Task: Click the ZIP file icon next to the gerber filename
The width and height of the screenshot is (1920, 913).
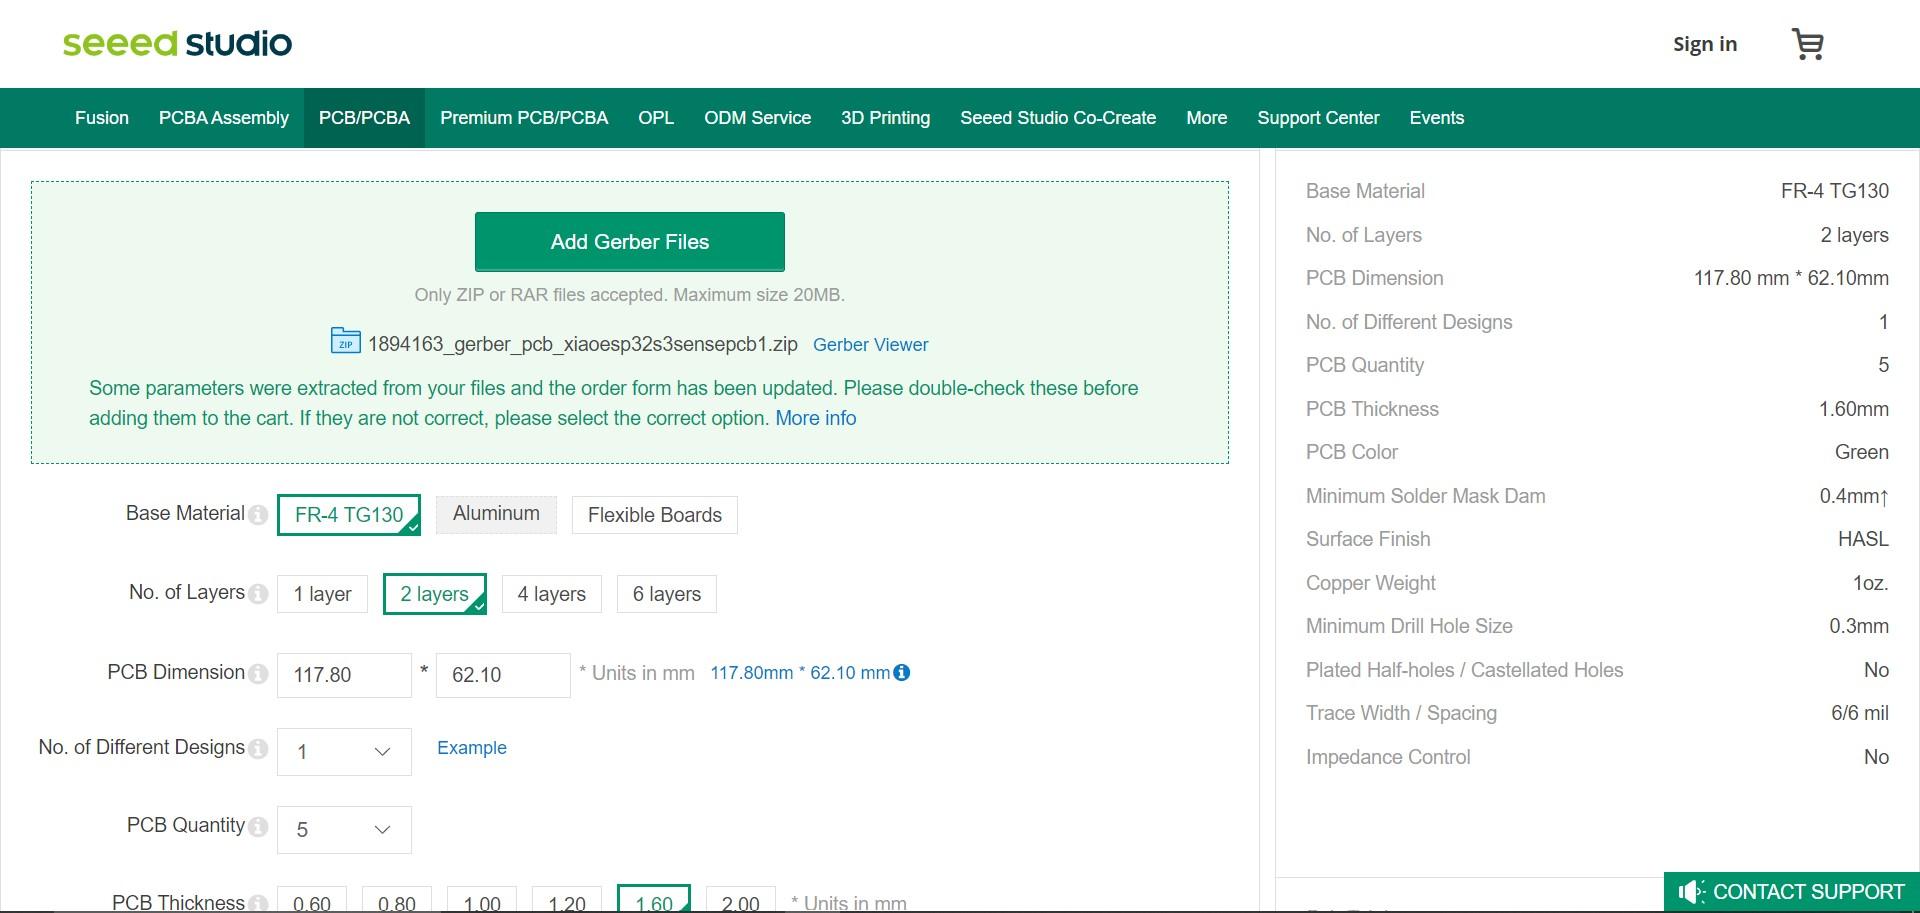Action: point(345,341)
